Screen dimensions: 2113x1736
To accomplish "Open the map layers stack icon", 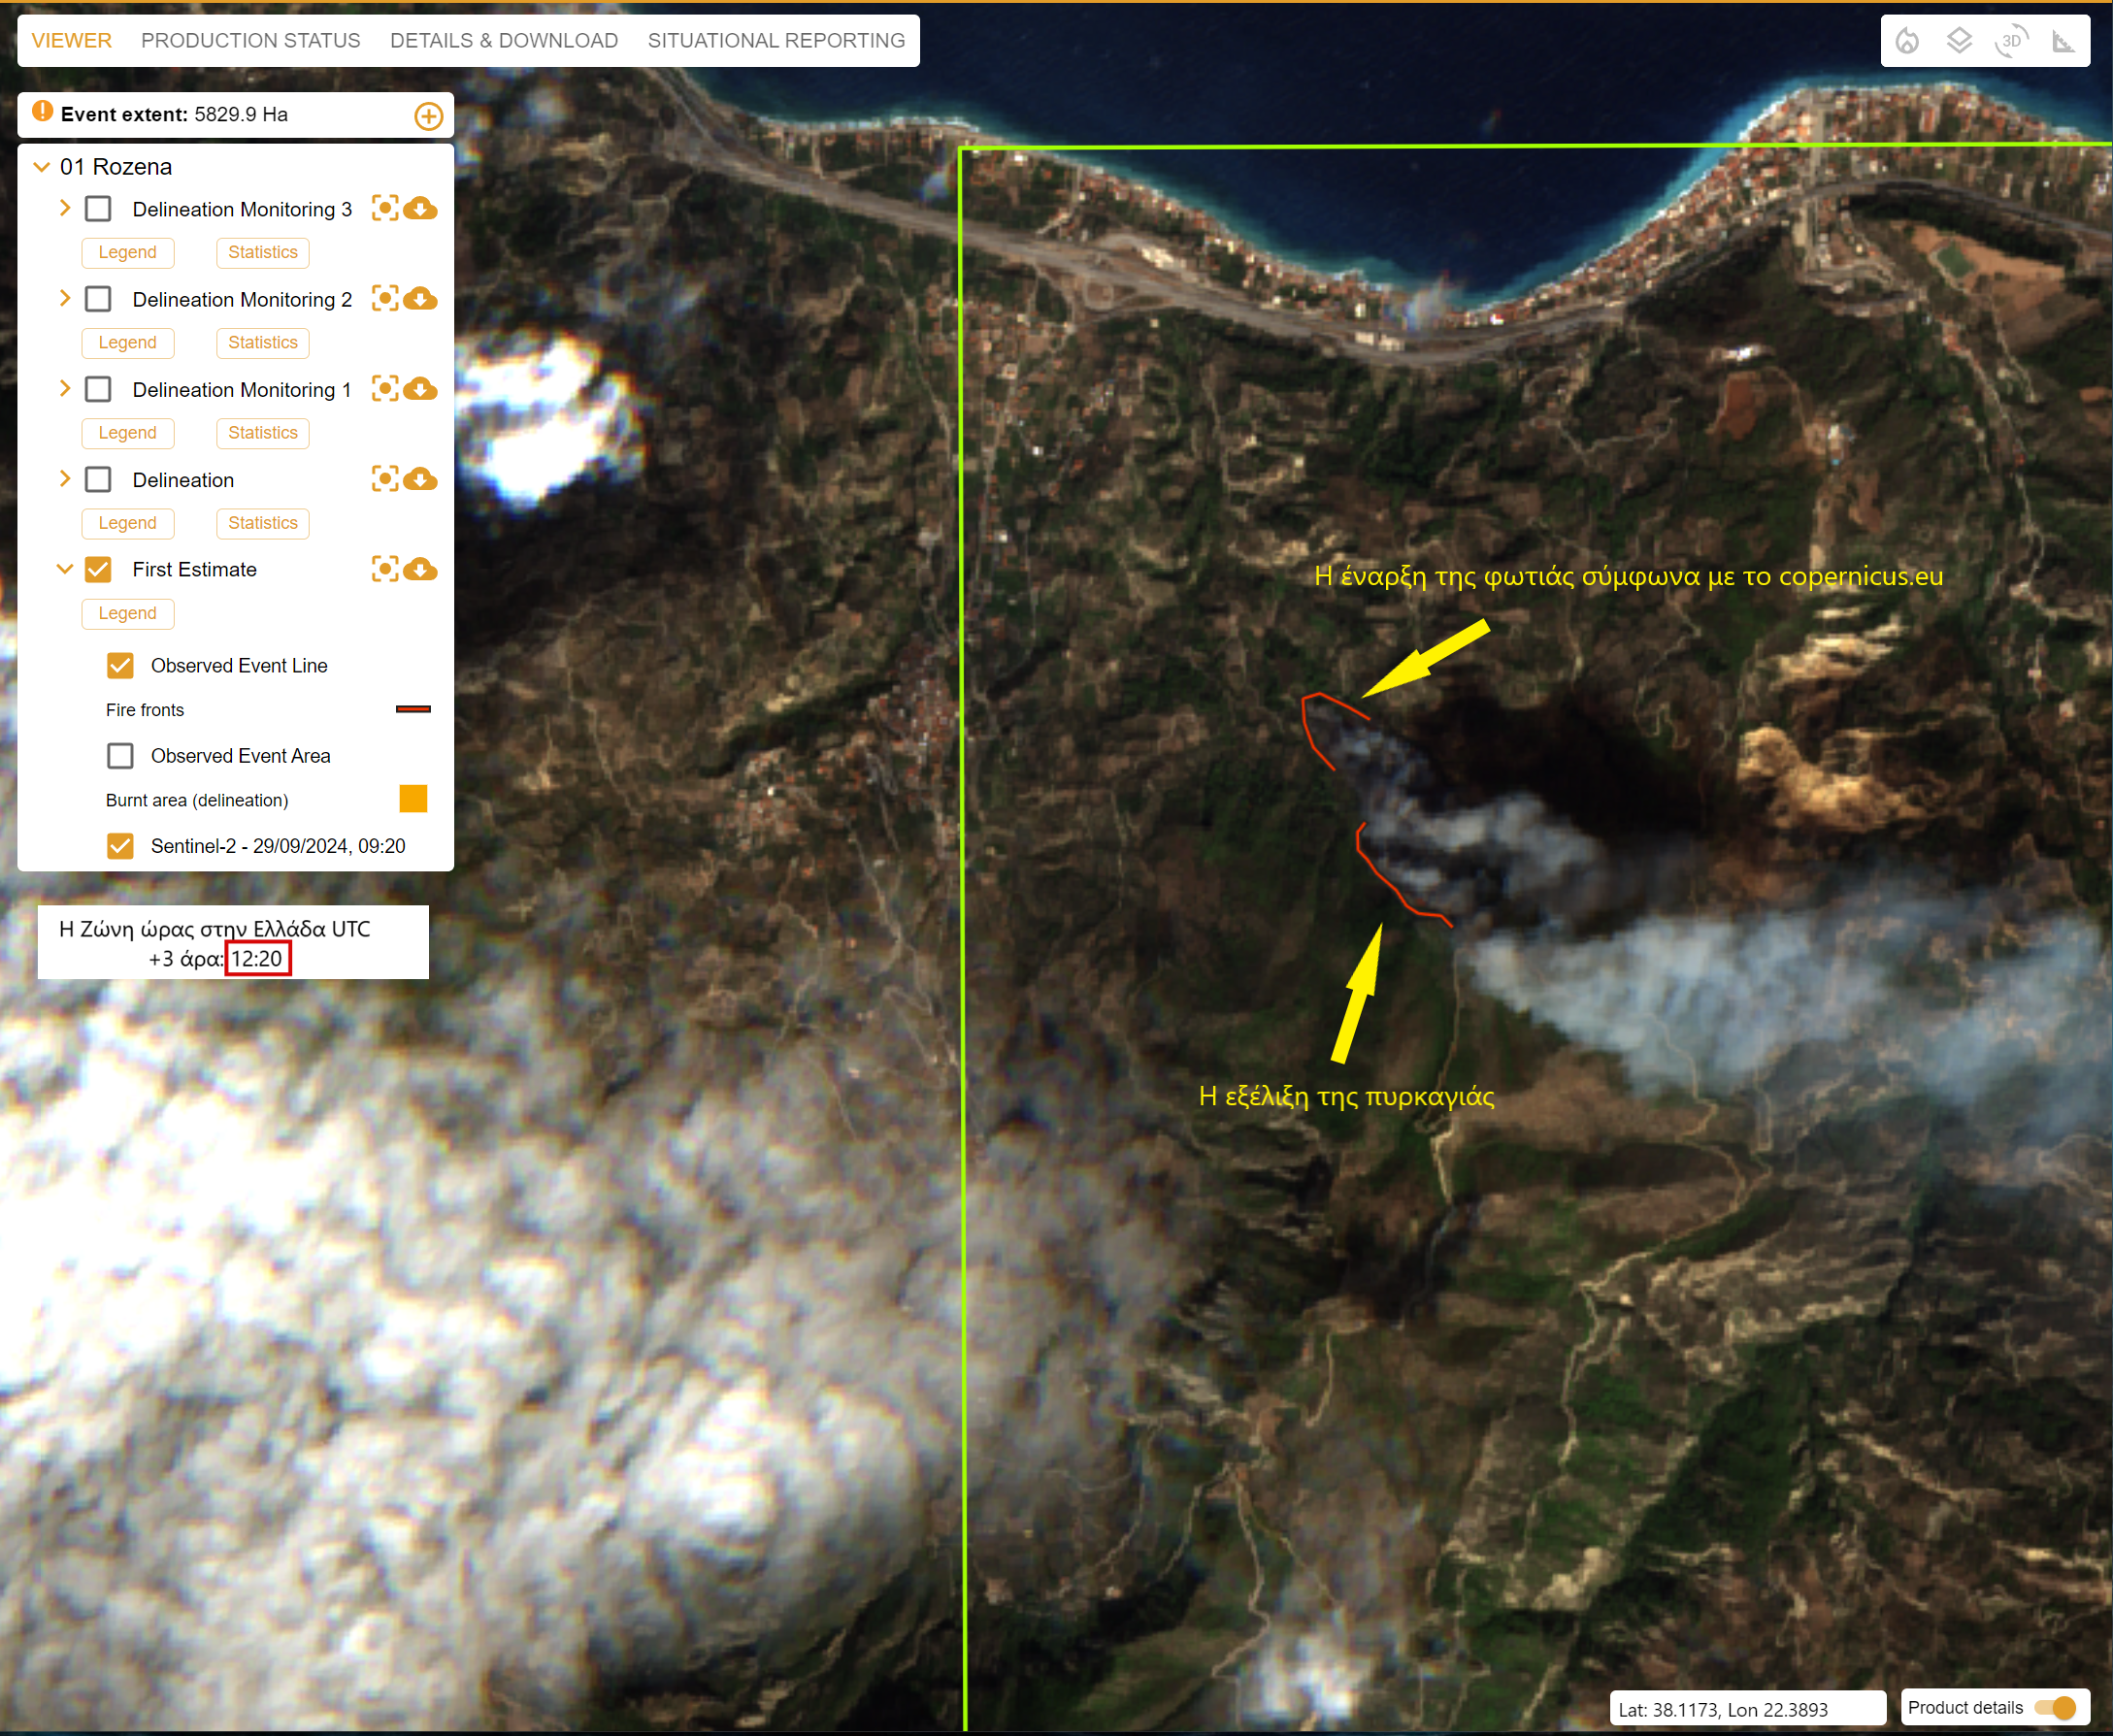I will tap(1959, 41).
